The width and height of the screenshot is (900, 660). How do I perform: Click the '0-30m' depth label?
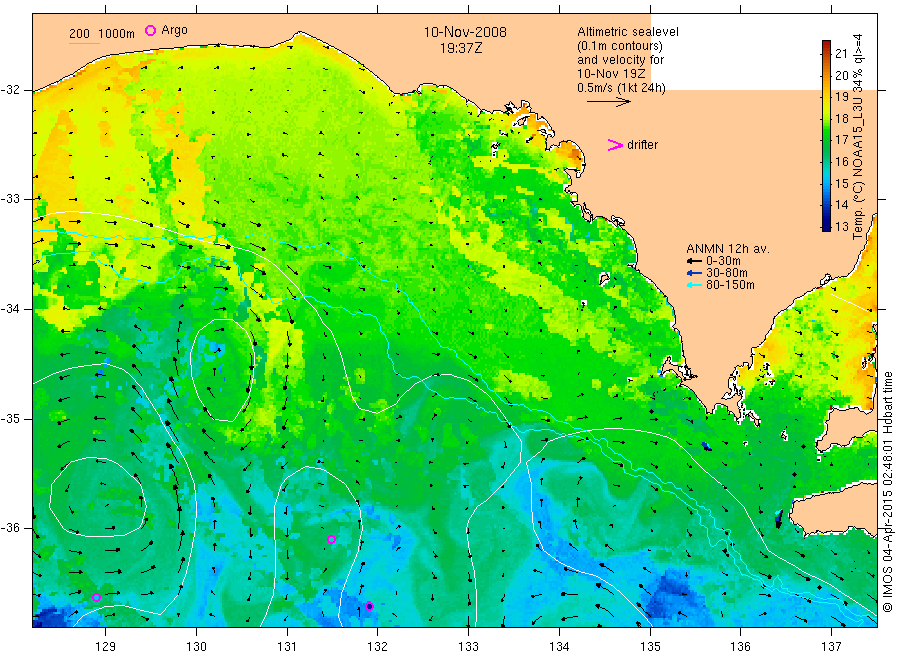click(x=723, y=261)
